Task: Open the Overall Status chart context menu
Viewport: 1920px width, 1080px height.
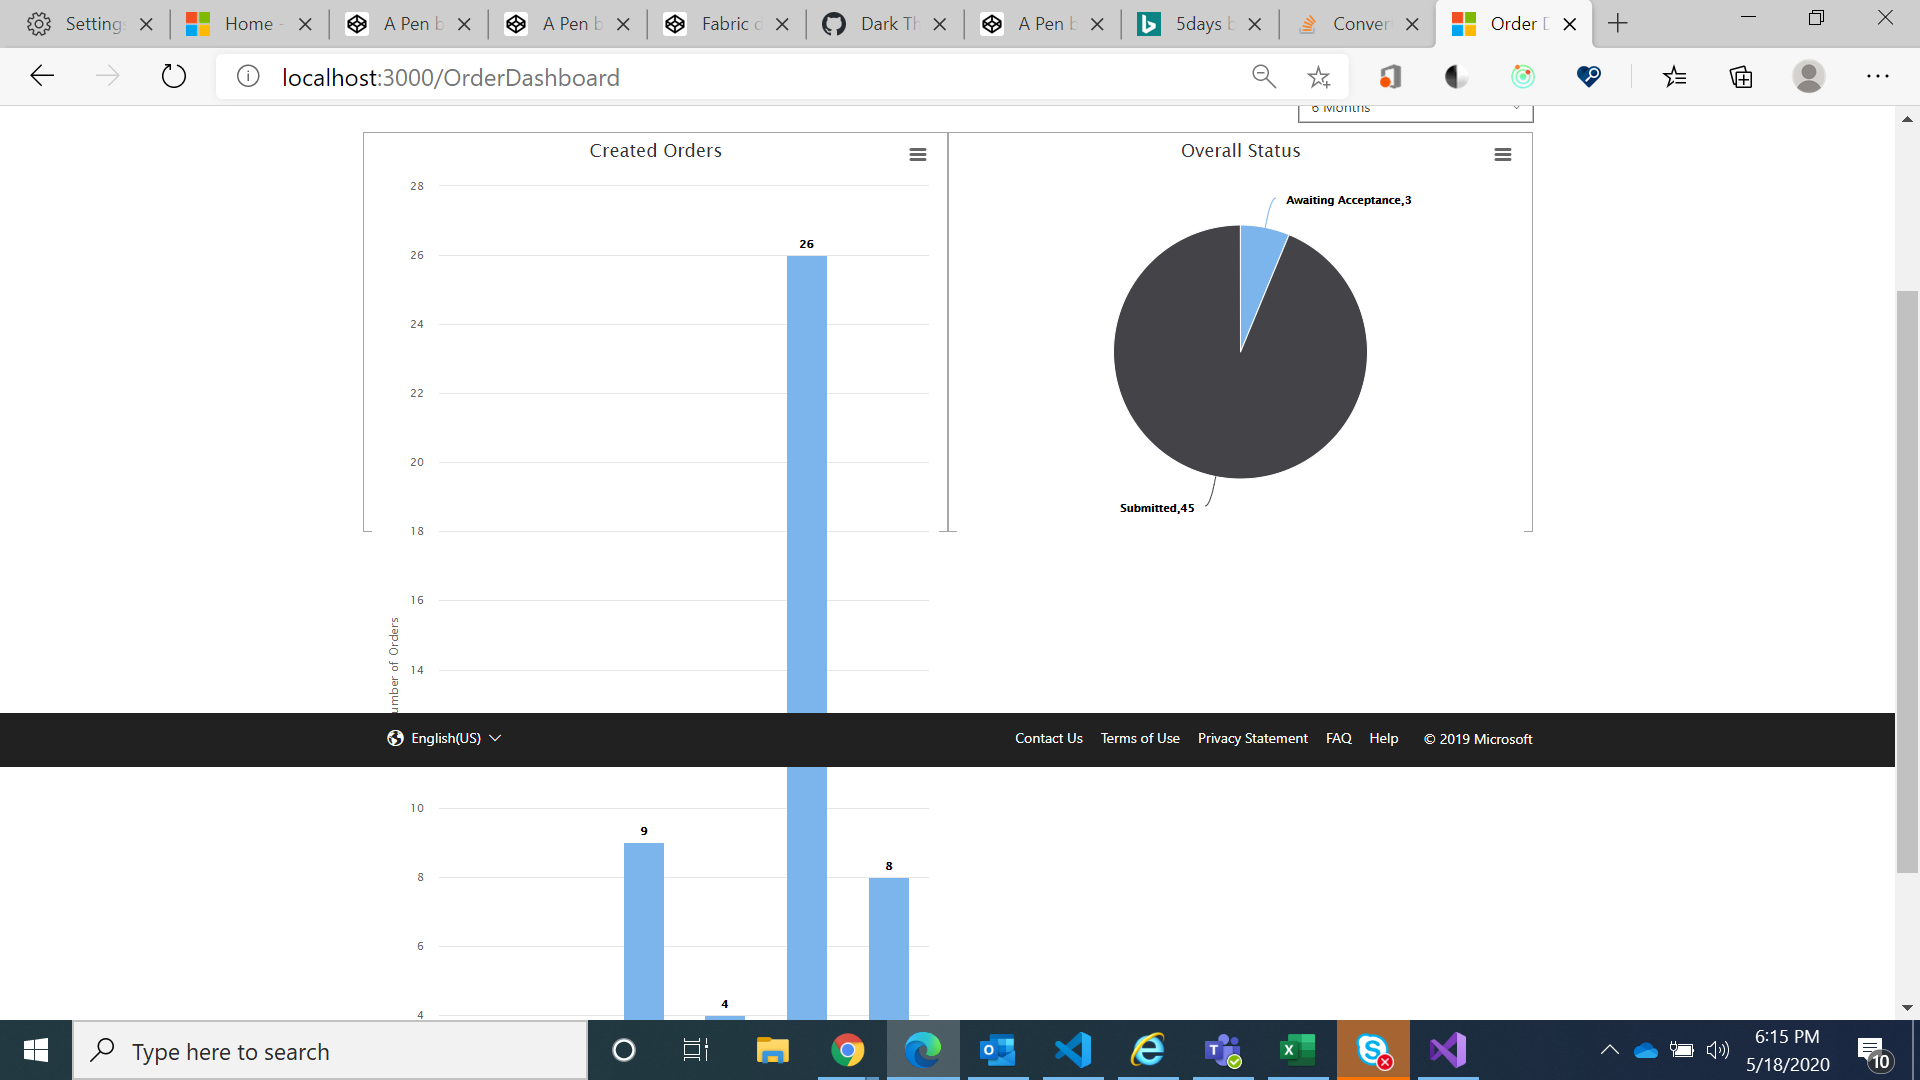Action: (1503, 154)
